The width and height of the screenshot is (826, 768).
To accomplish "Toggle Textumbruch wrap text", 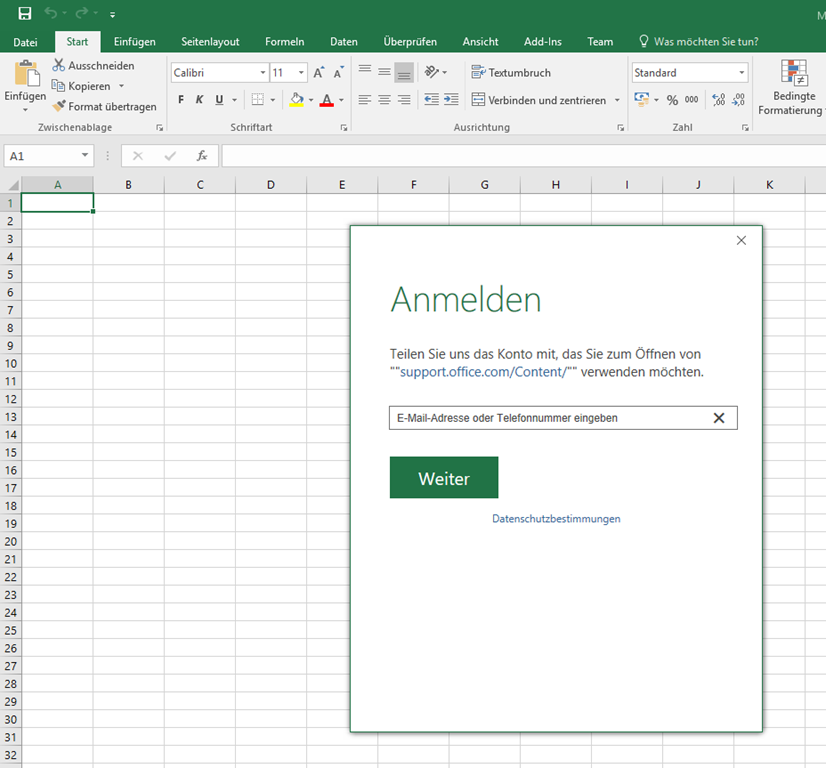I will [x=510, y=73].
